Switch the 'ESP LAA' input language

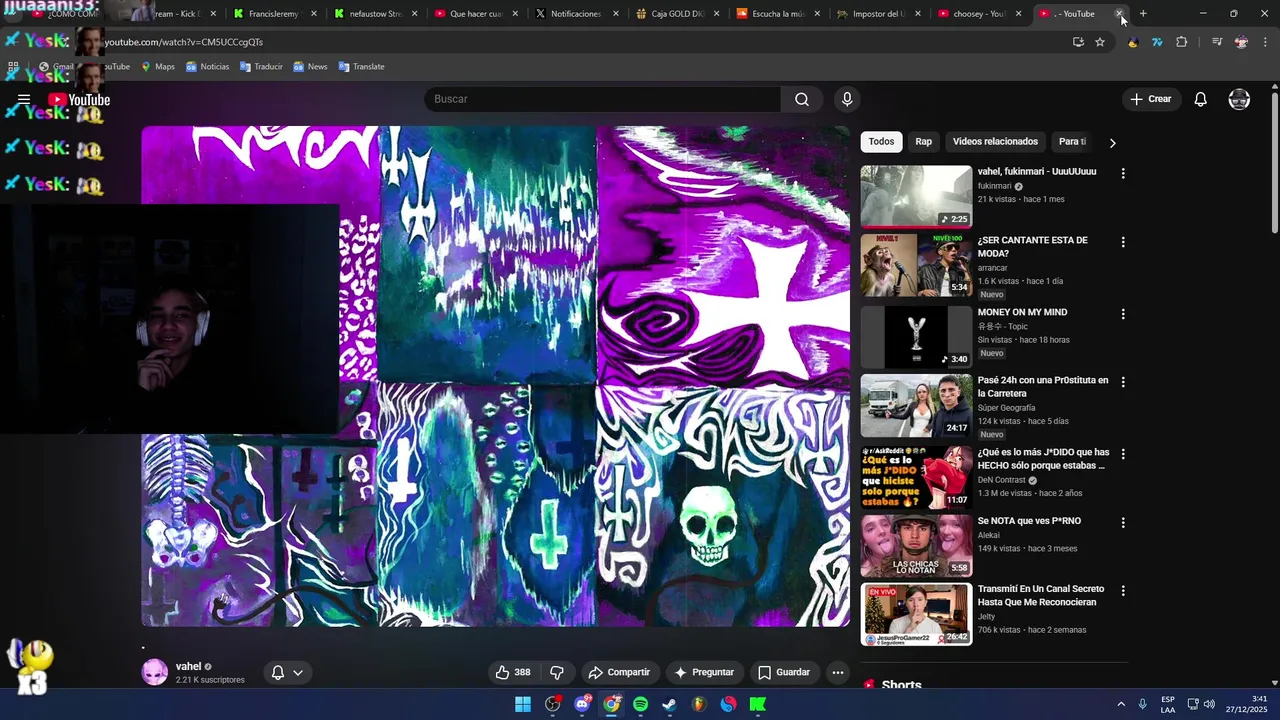tap(1168, 704)
